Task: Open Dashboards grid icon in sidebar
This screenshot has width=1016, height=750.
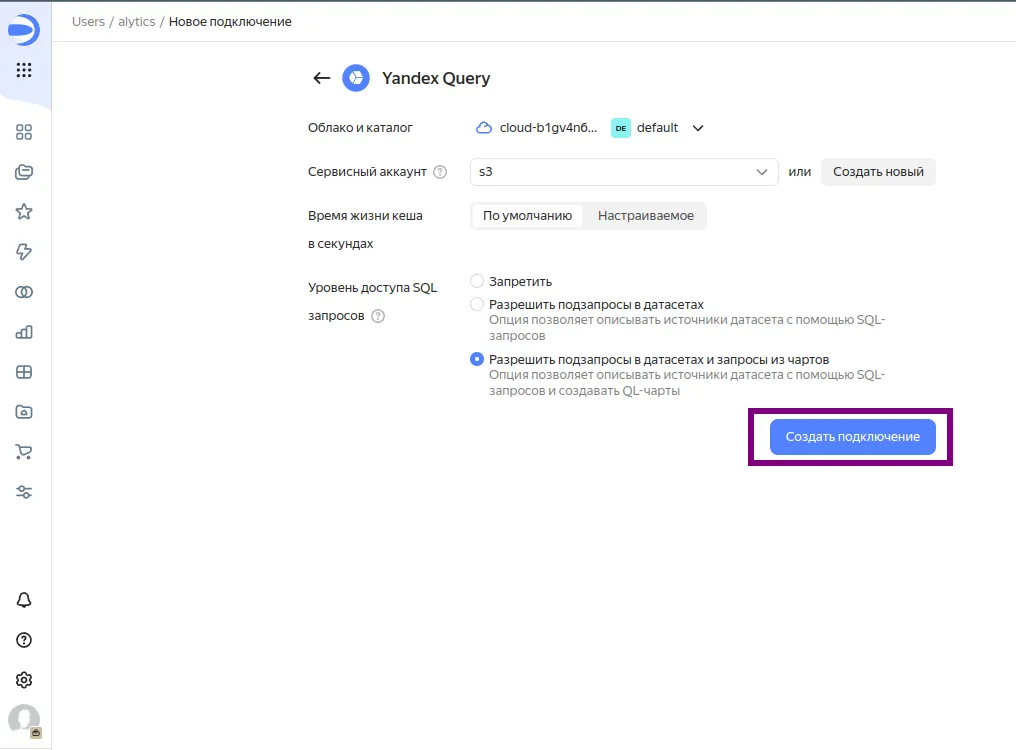Action: 24,372
